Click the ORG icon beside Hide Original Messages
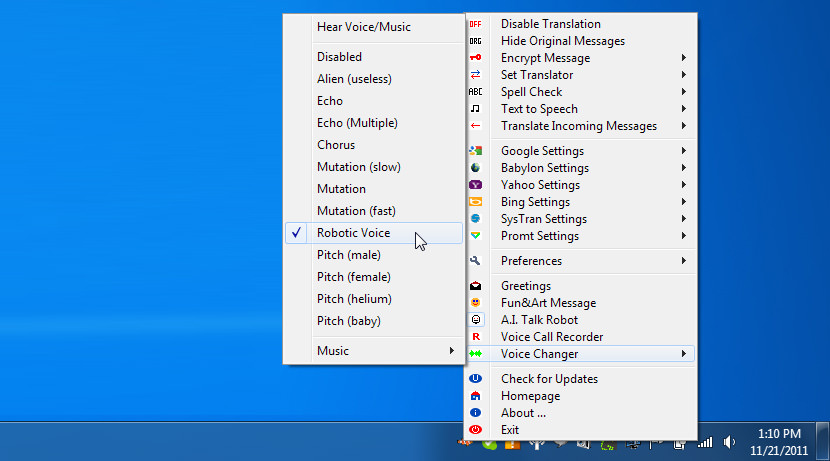The height and width of the screenshot is (461, 830). (x=475, y=41)
